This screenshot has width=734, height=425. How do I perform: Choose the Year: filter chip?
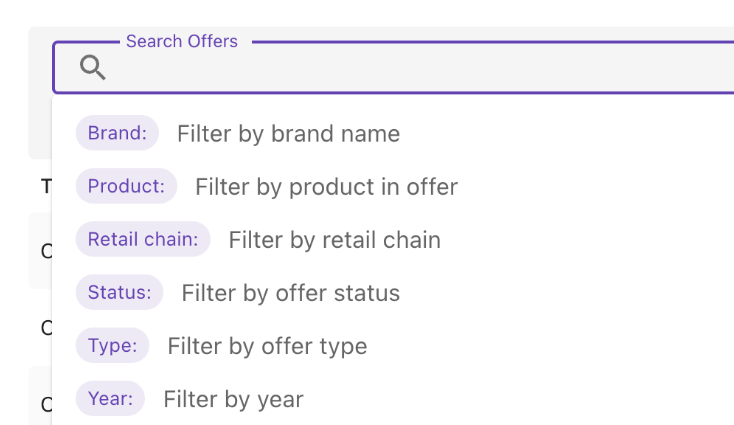coord(110,399)
